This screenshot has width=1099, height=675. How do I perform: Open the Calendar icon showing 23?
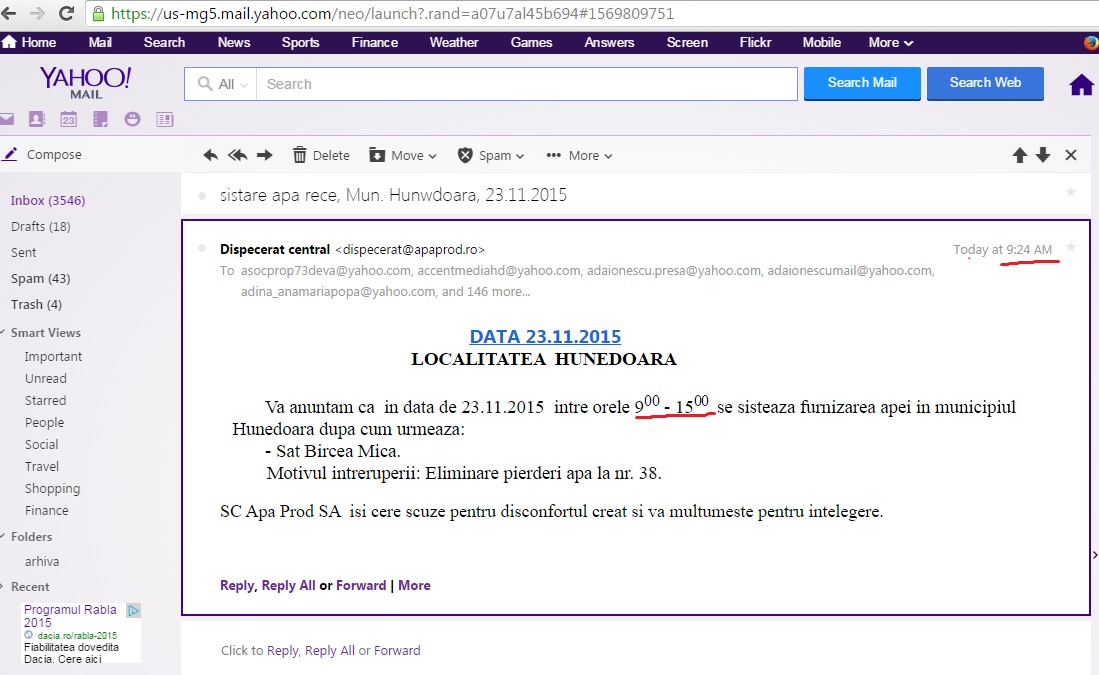(68, 119)
